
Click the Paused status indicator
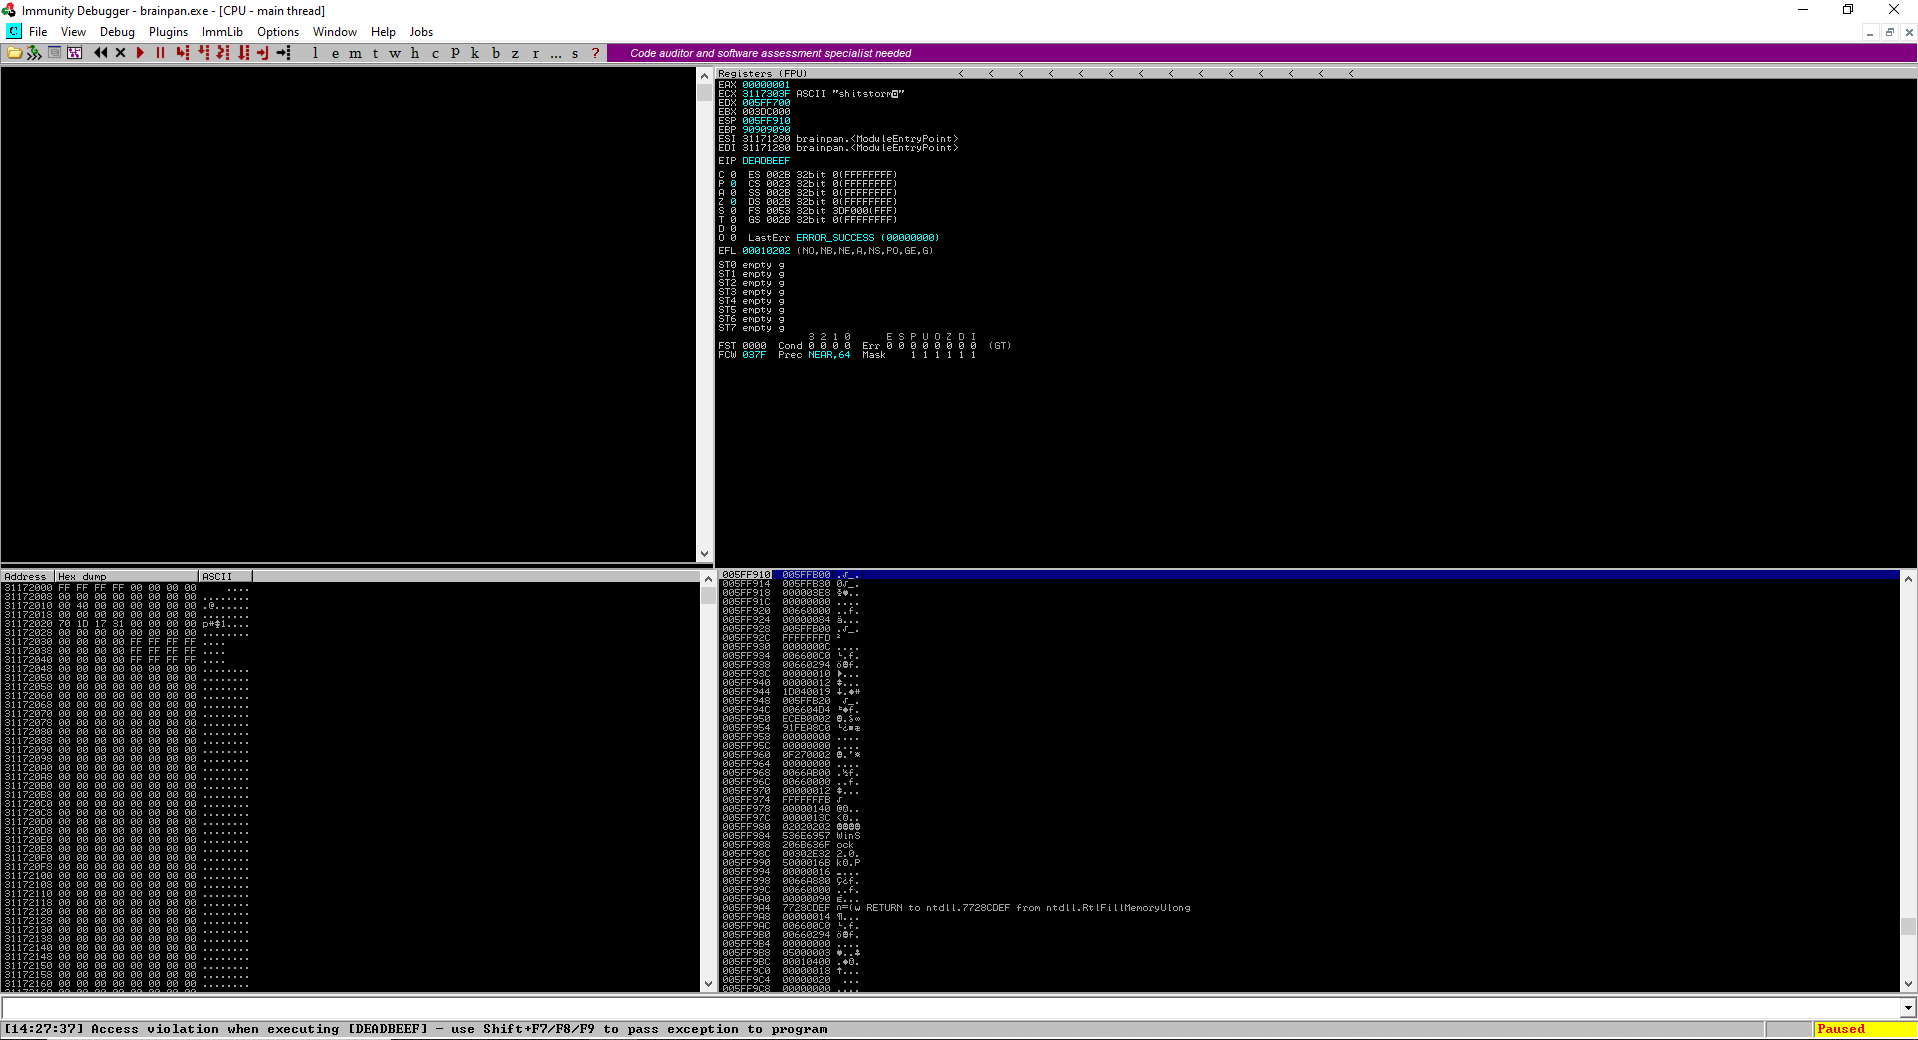1840,1029
